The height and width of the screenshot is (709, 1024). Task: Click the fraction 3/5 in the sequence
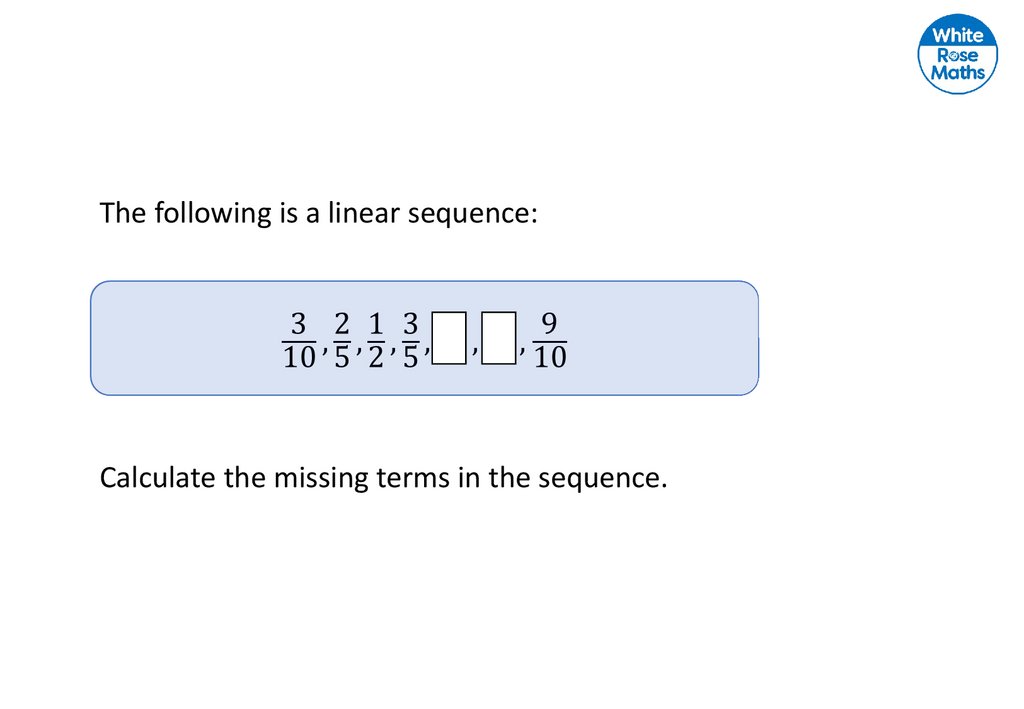click(x=410, y=338)
